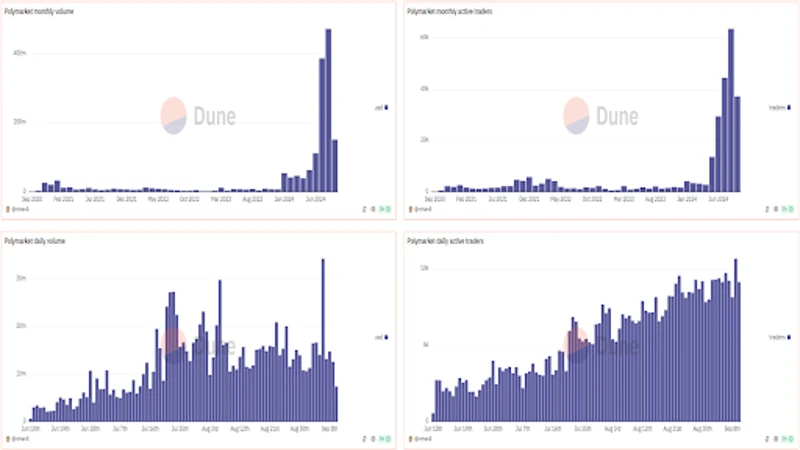Screen dimensions: 800x450
Task: Click the 5k axis label in daily traders
Action: click(x=426, y=344)
